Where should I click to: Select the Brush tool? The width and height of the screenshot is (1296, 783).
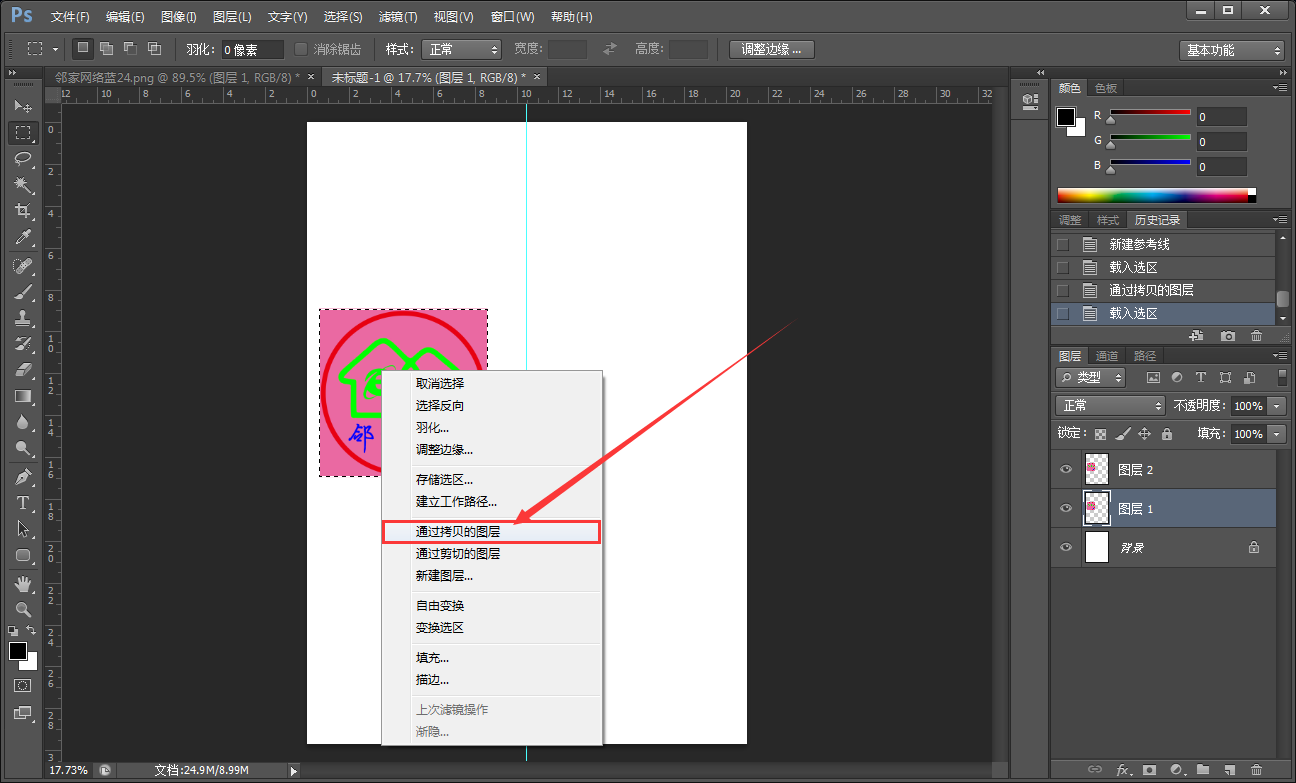click(23, 292)
